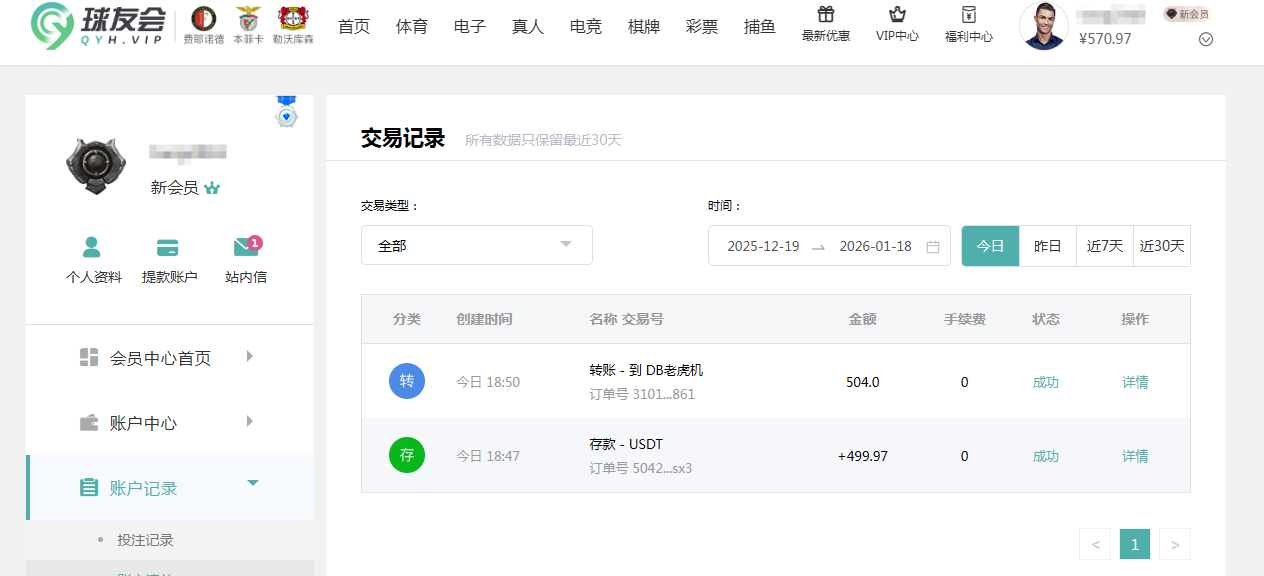Open the date range calendar picker
This screenshot has width=1264, height=576.
(934, 245)
